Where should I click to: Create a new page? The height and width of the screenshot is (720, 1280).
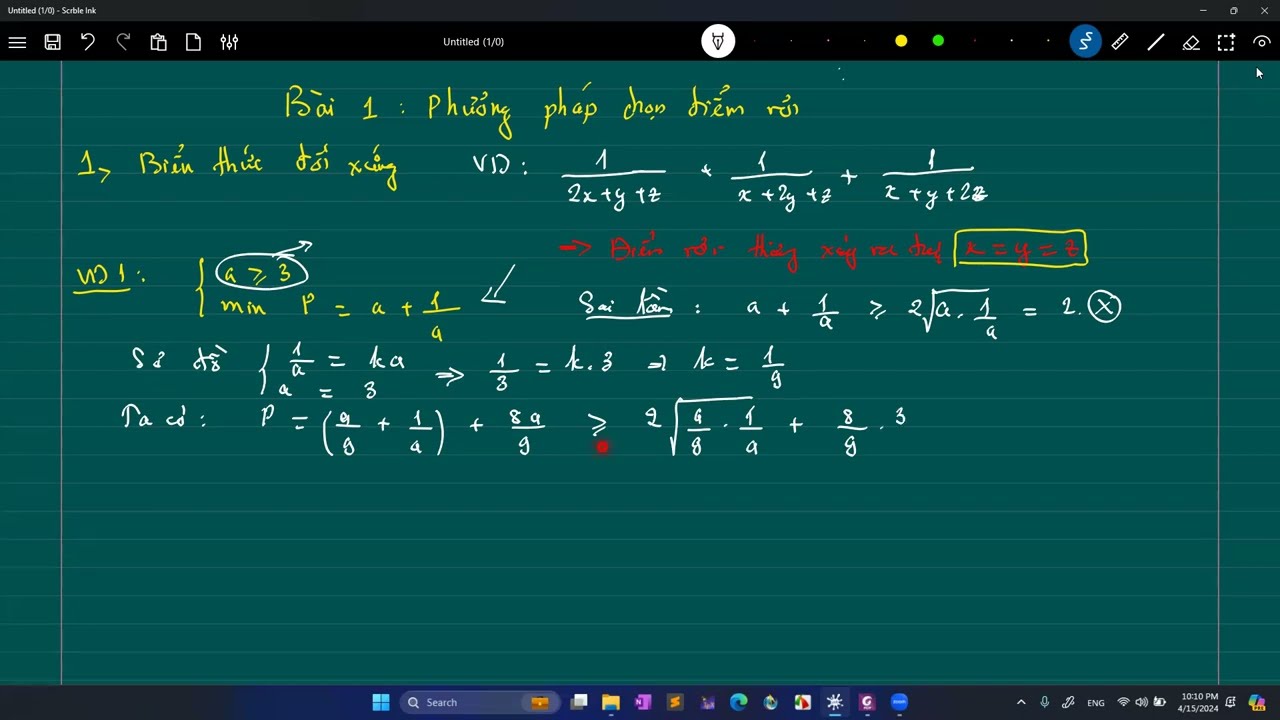point(194,42)
